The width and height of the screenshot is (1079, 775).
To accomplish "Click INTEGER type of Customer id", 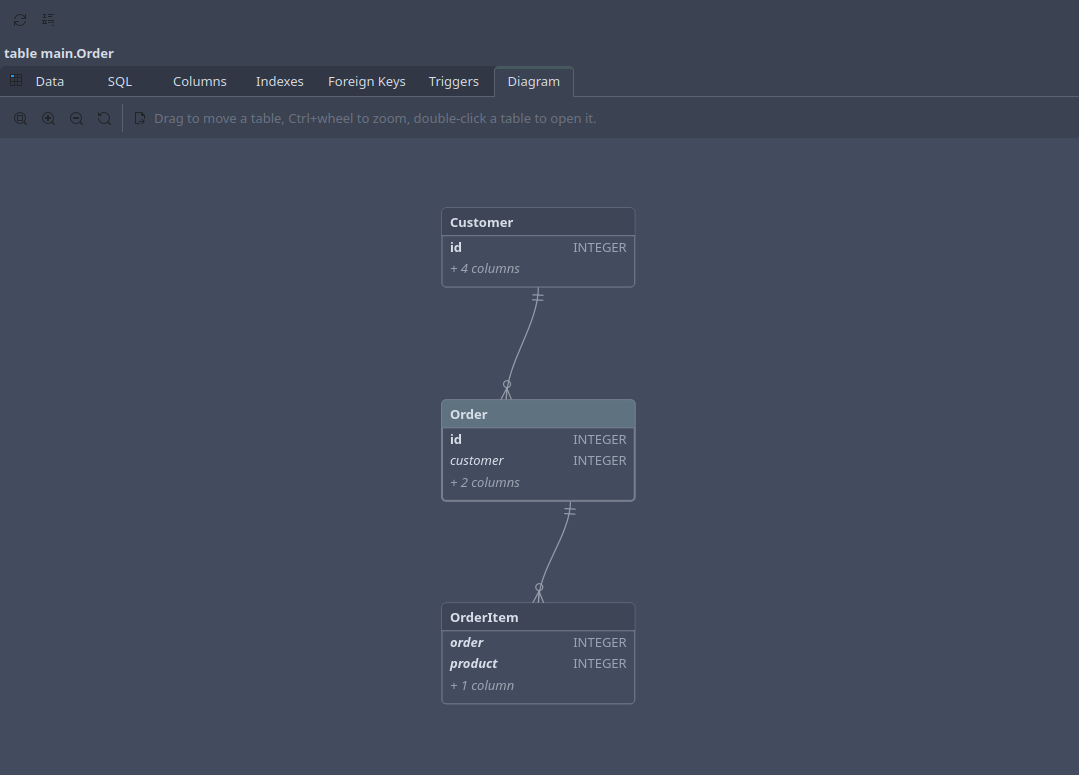I will point(600,247).
